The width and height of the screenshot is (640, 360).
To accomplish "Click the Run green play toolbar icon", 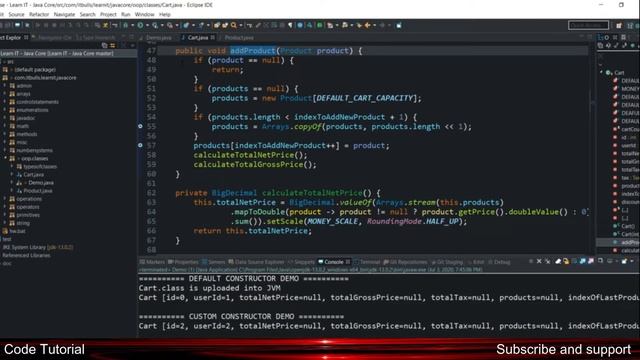I will pyautogui.click(x=140, y=25).
